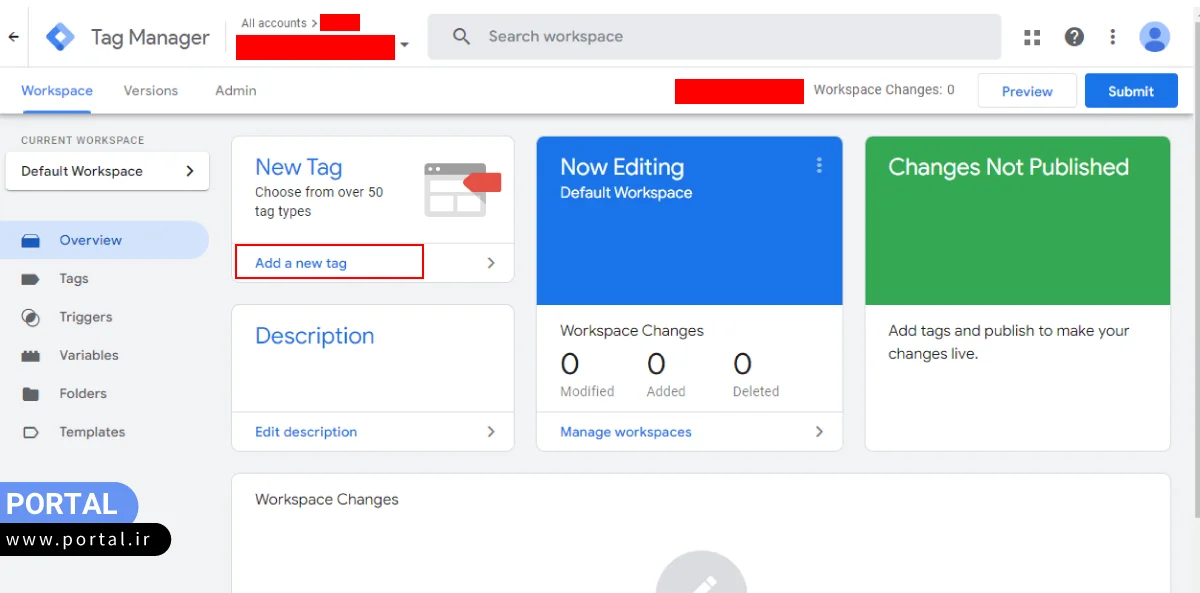Click the Edit description link
Screen dimensions: 1200x593
pyautogui.click(x=306, y=432)
